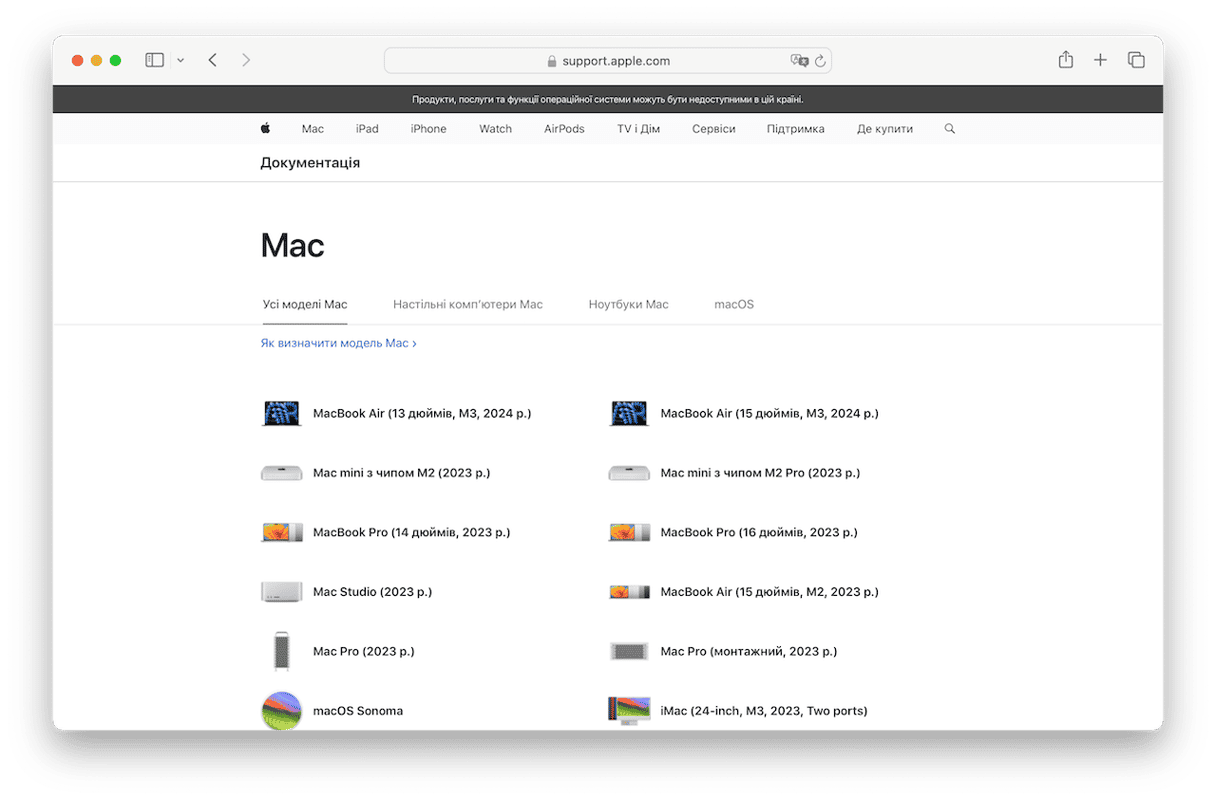This screenshot has width=1216, height=800.
Task: Click MacBook Air 15 дюймів M2 thumbnail
Action: 629,592
